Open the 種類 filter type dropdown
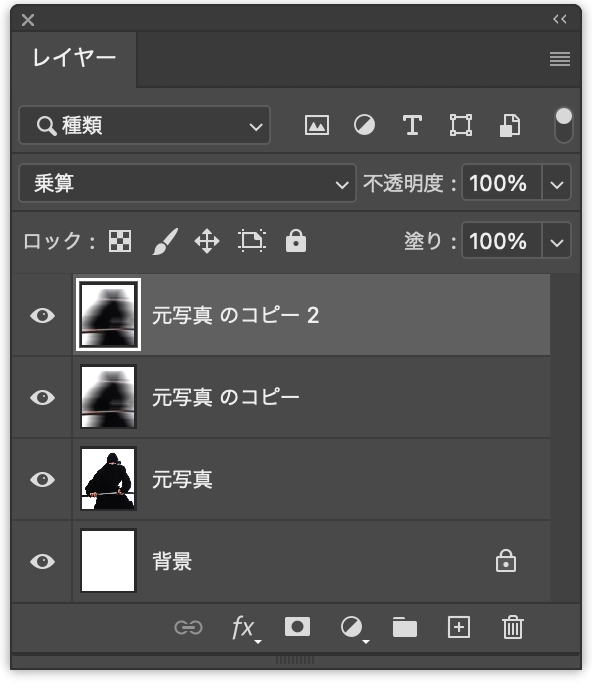Viewport: 592px width, 684px height. tap(144, 126)
